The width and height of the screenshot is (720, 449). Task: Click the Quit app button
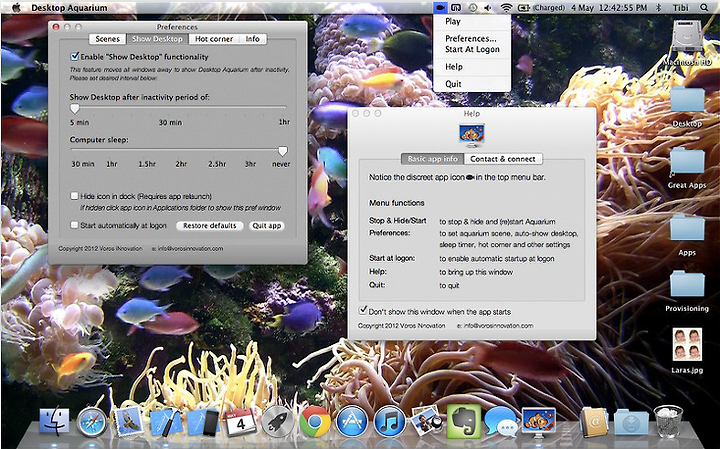point(267,226)
